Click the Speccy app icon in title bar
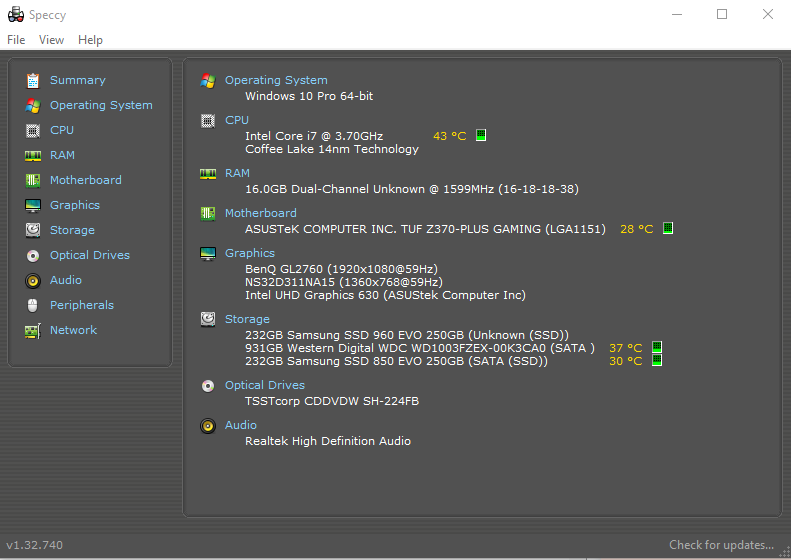The width and height of the screenshot is (791, 560). tap(16, 15)
